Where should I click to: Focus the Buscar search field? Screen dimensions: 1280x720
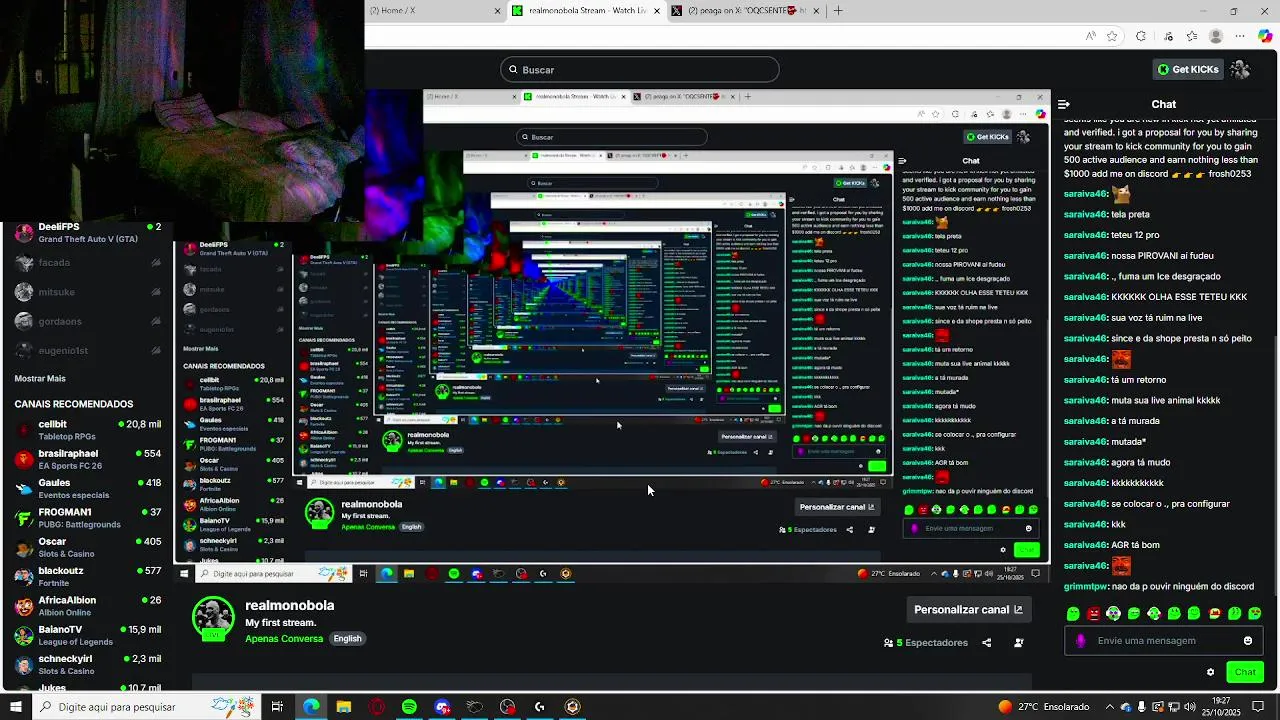pos(640,70)
